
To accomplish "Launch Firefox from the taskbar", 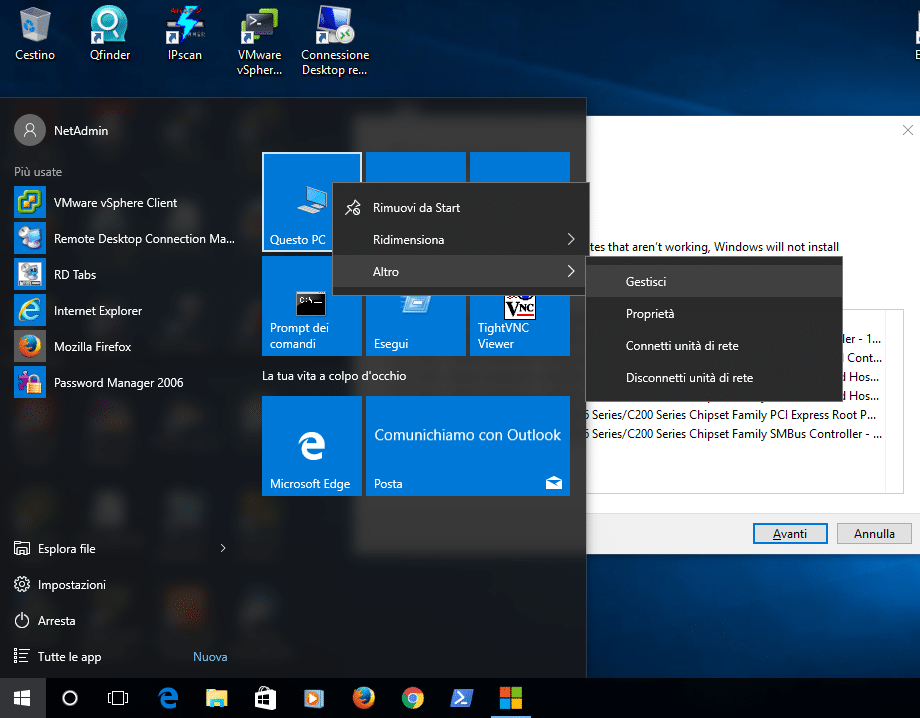I will [363, 698].
